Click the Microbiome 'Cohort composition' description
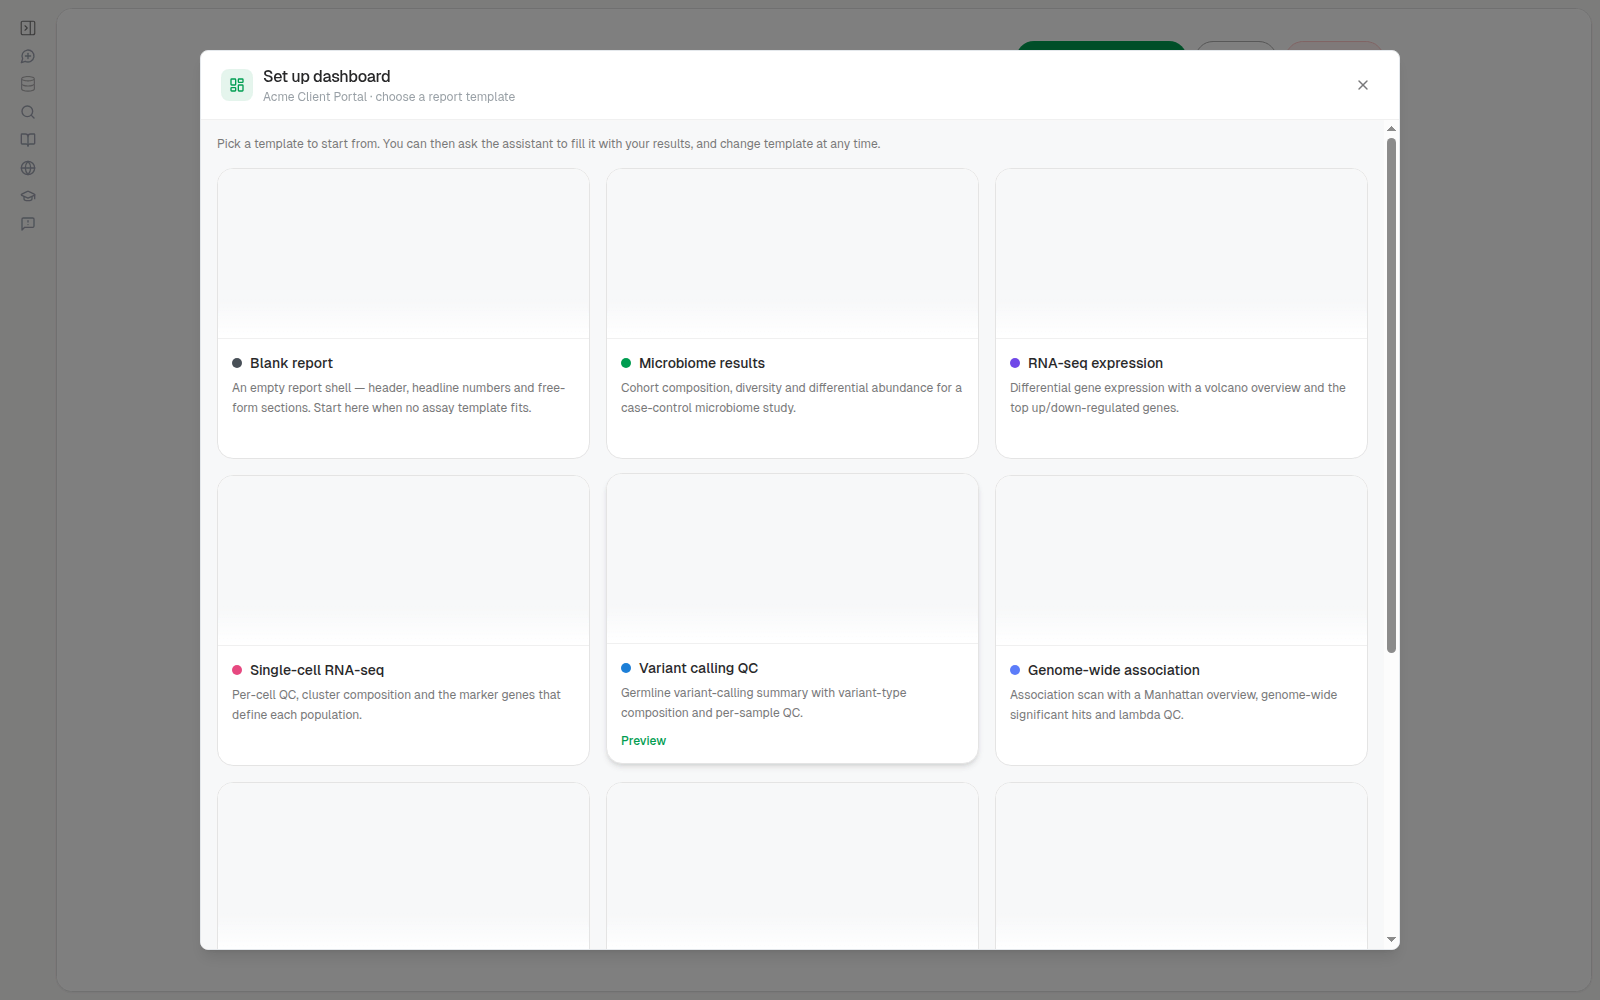The height and width of the screenshot is (1000, 1600). tap(791, 398)
